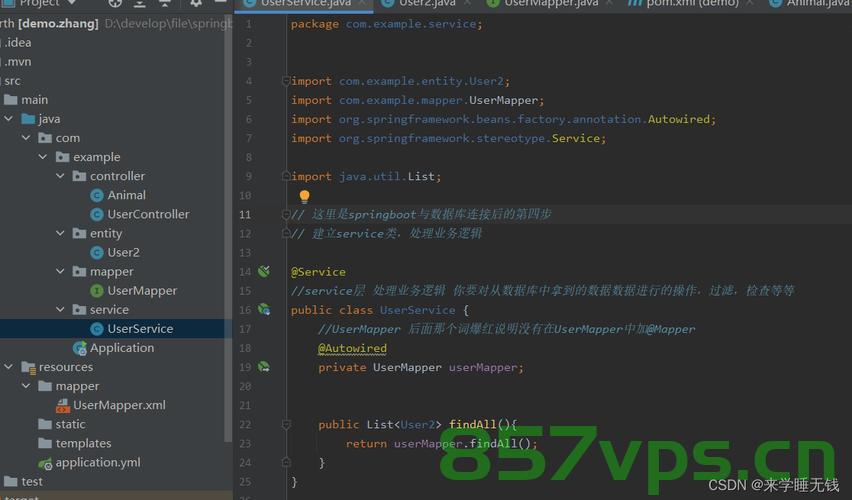
Task: Toggle fold marker at line 9 import
Action: (x=286, y=176)
